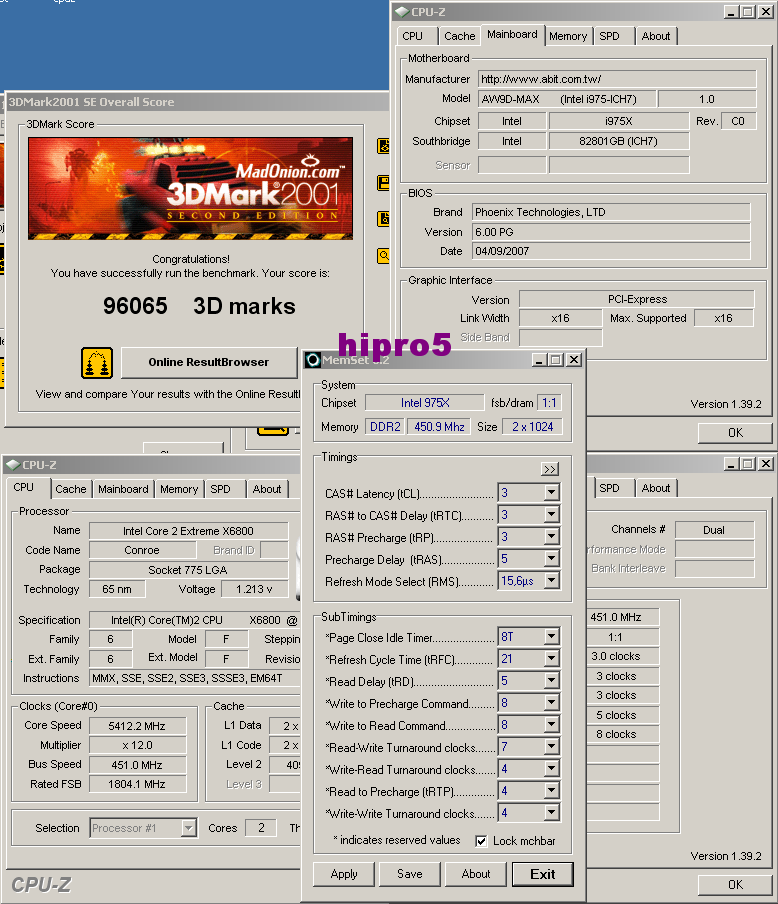The image size is (778, 904).
Task: Click the Rated FSB value 1804.1 MHz
Action: click(x=137, y=784)
